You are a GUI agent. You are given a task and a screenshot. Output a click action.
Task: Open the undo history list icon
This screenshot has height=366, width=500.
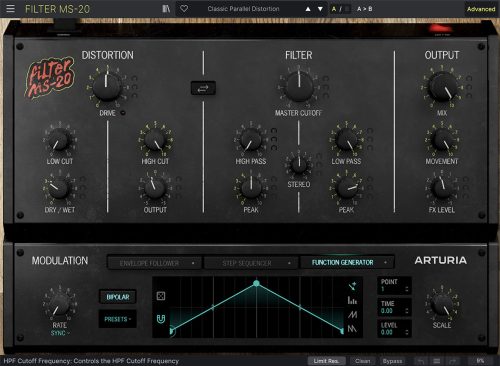[437, 361]
